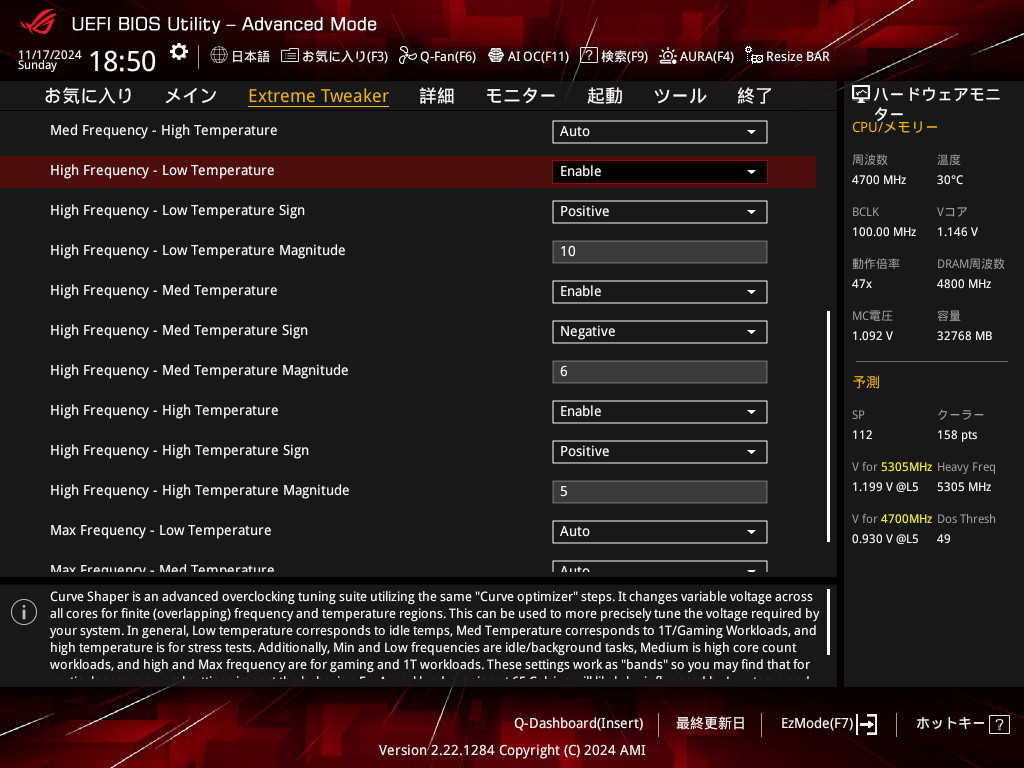Click the 18:50 clock display

pos(122,61)
